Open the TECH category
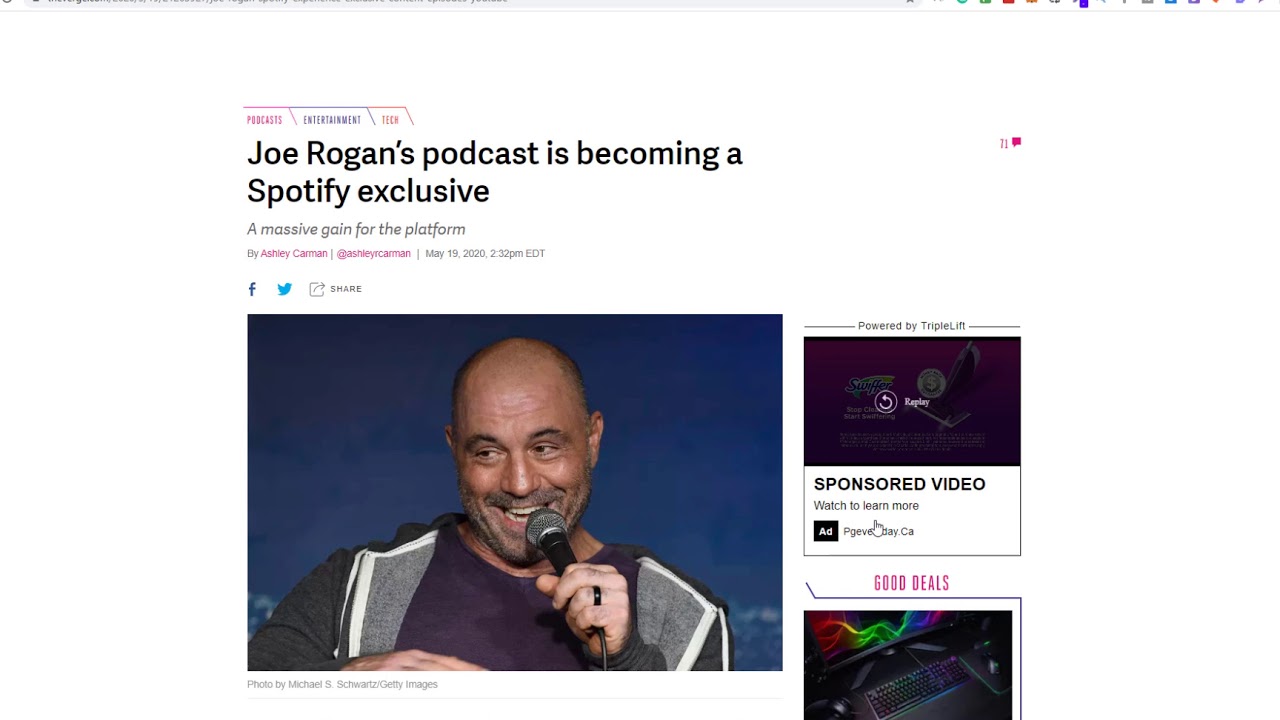1280x720 pixels. [x=390, y=120]
